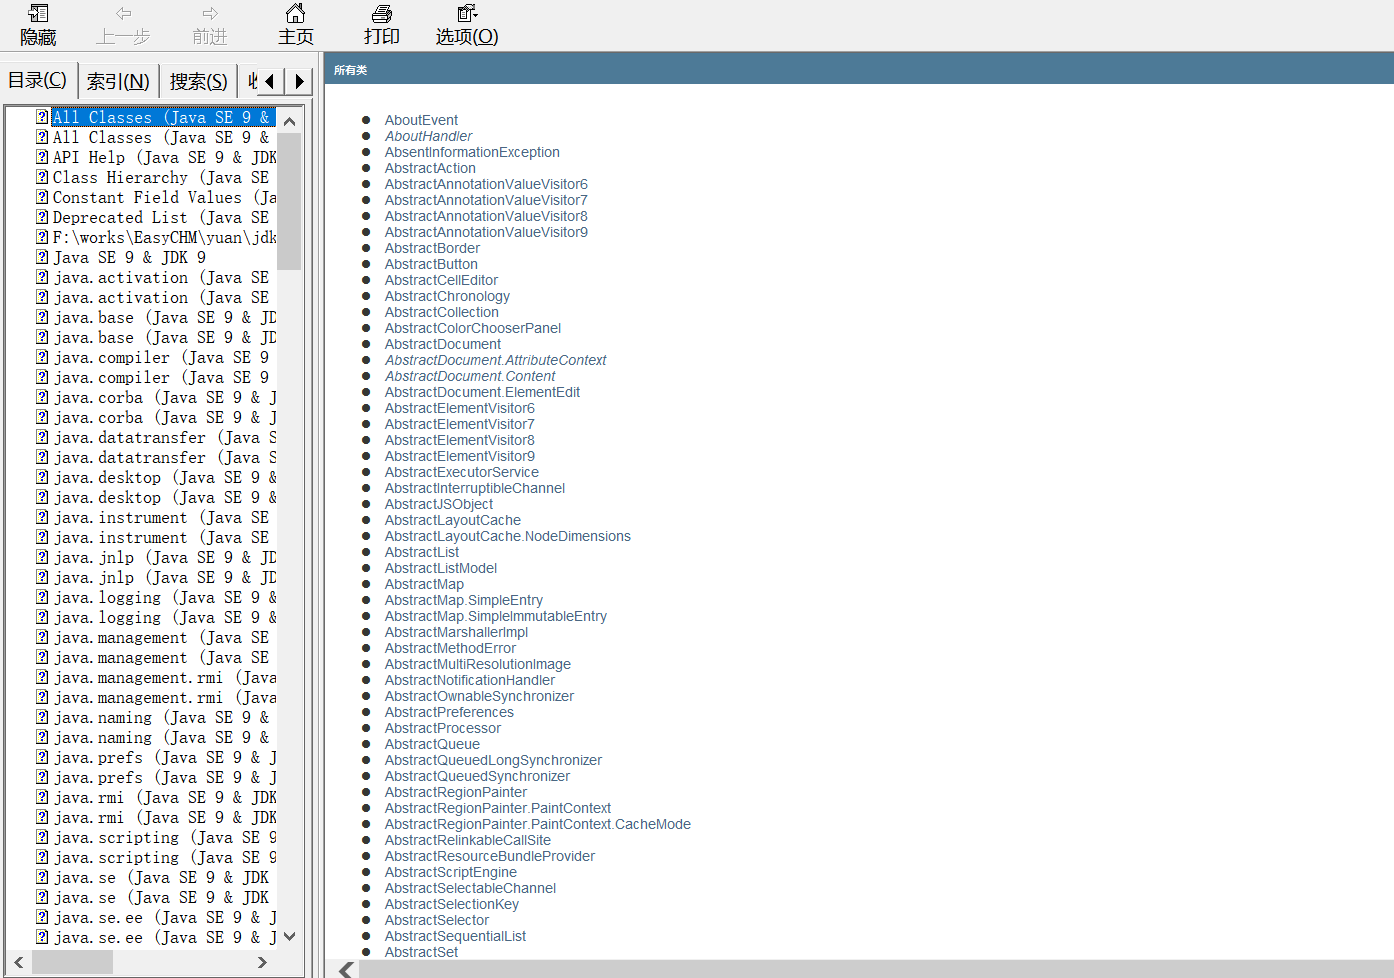Open the AbstractCellEditor link
This screenshot has height=978, width=1394.
tap(441, 280)
